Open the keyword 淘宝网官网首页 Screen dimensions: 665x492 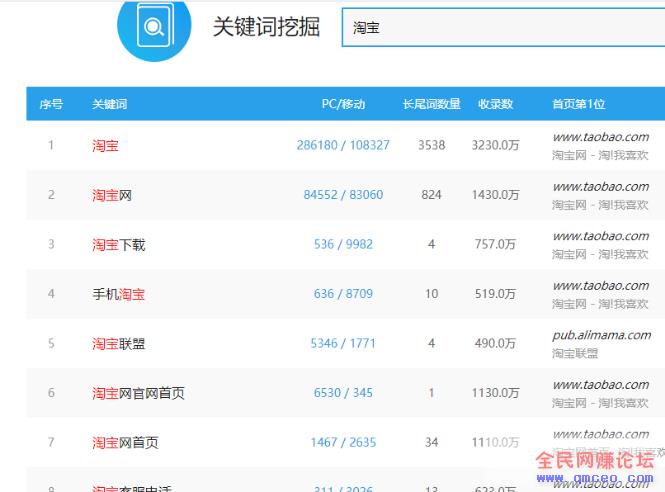click(x=138, y=393)
